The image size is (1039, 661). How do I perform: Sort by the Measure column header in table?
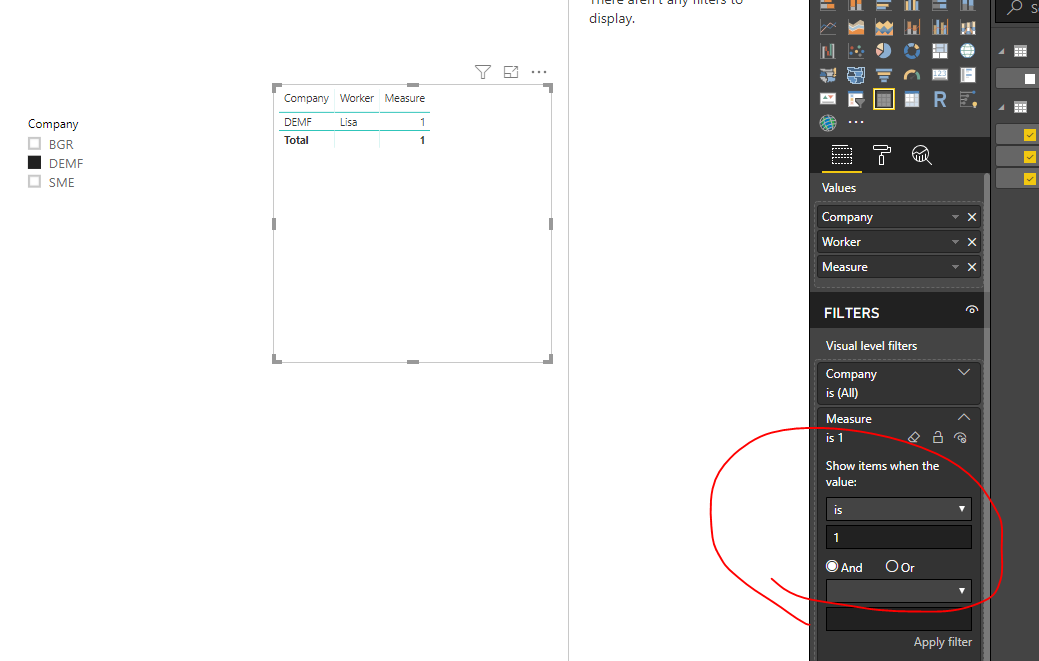click(x=404, y=98)
